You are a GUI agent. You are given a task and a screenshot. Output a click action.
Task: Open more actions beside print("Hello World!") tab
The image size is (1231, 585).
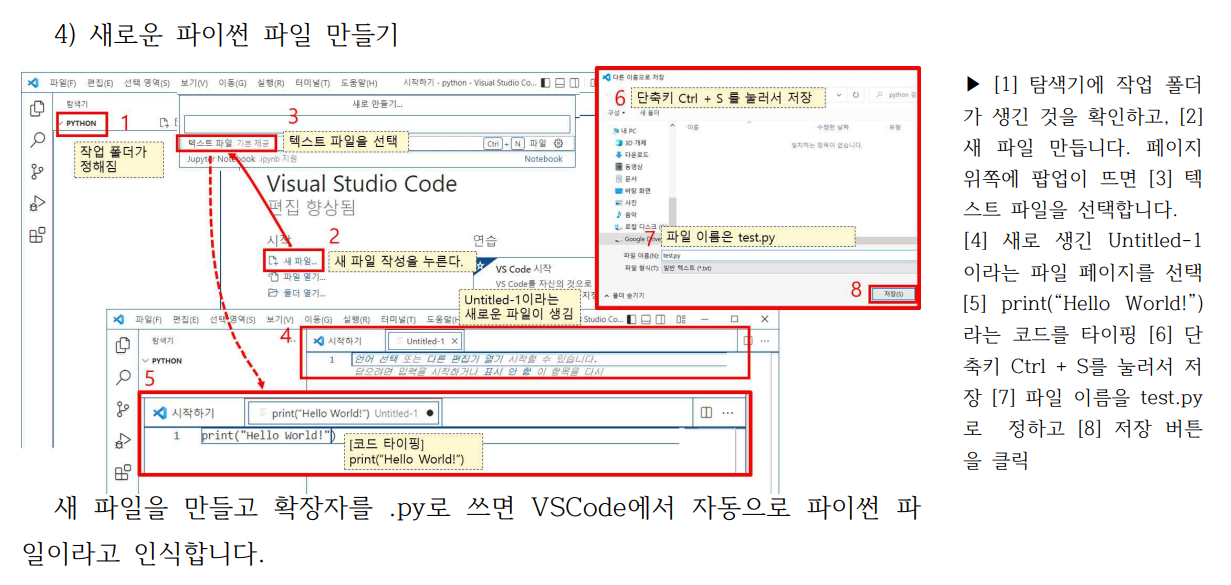[728, 412]
